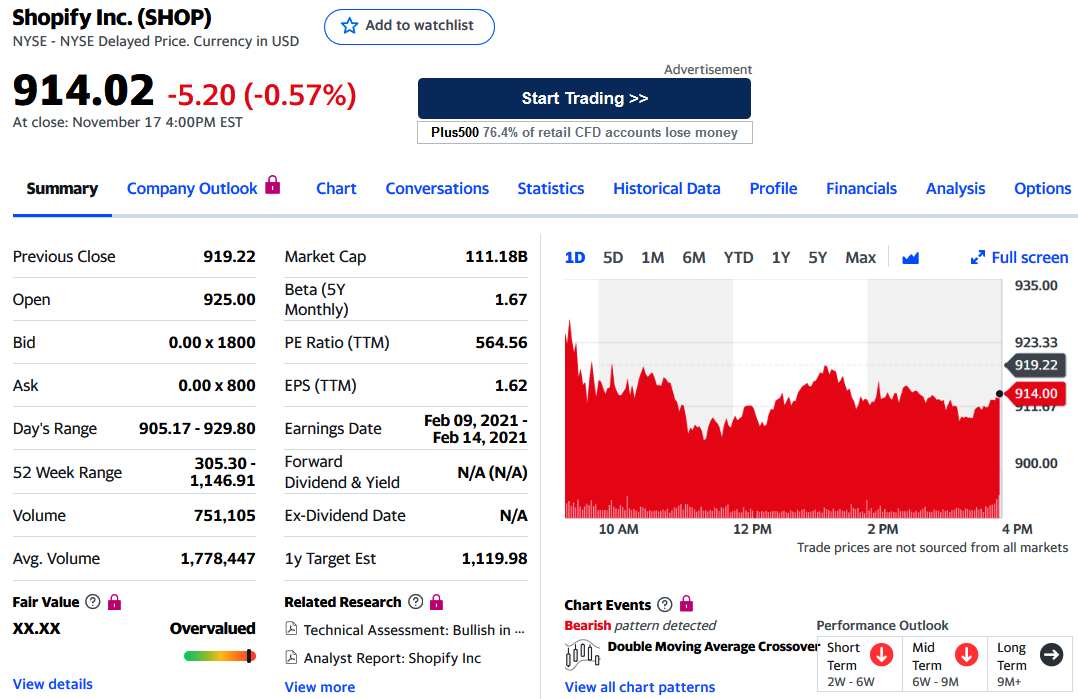Open the Analysis tab
Screen dimensions: 1078x699
(956, 188)
